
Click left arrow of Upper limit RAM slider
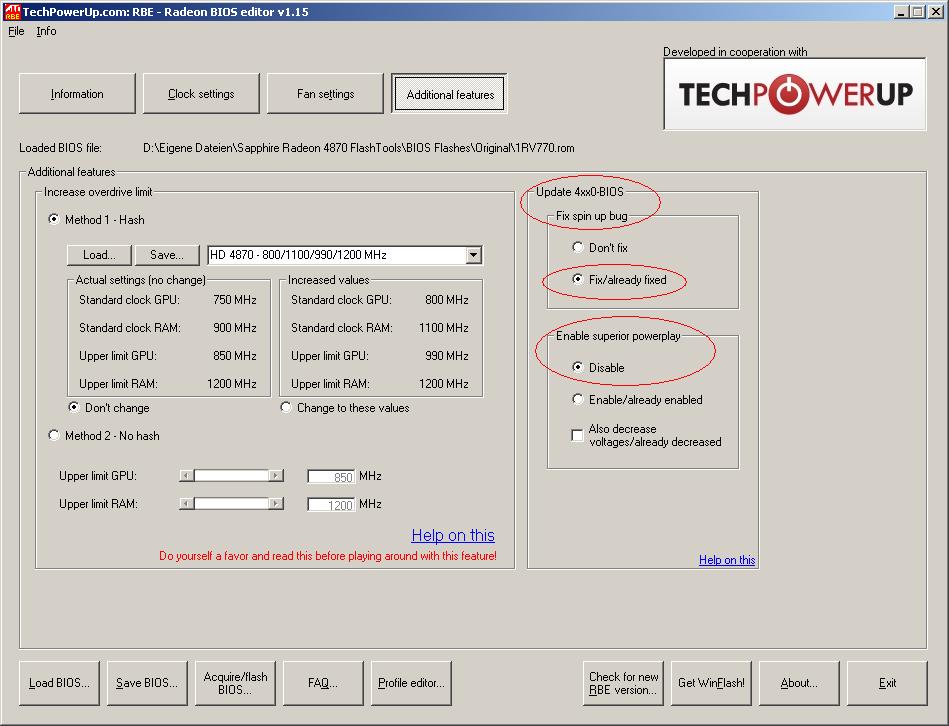(x=186, y=503)
